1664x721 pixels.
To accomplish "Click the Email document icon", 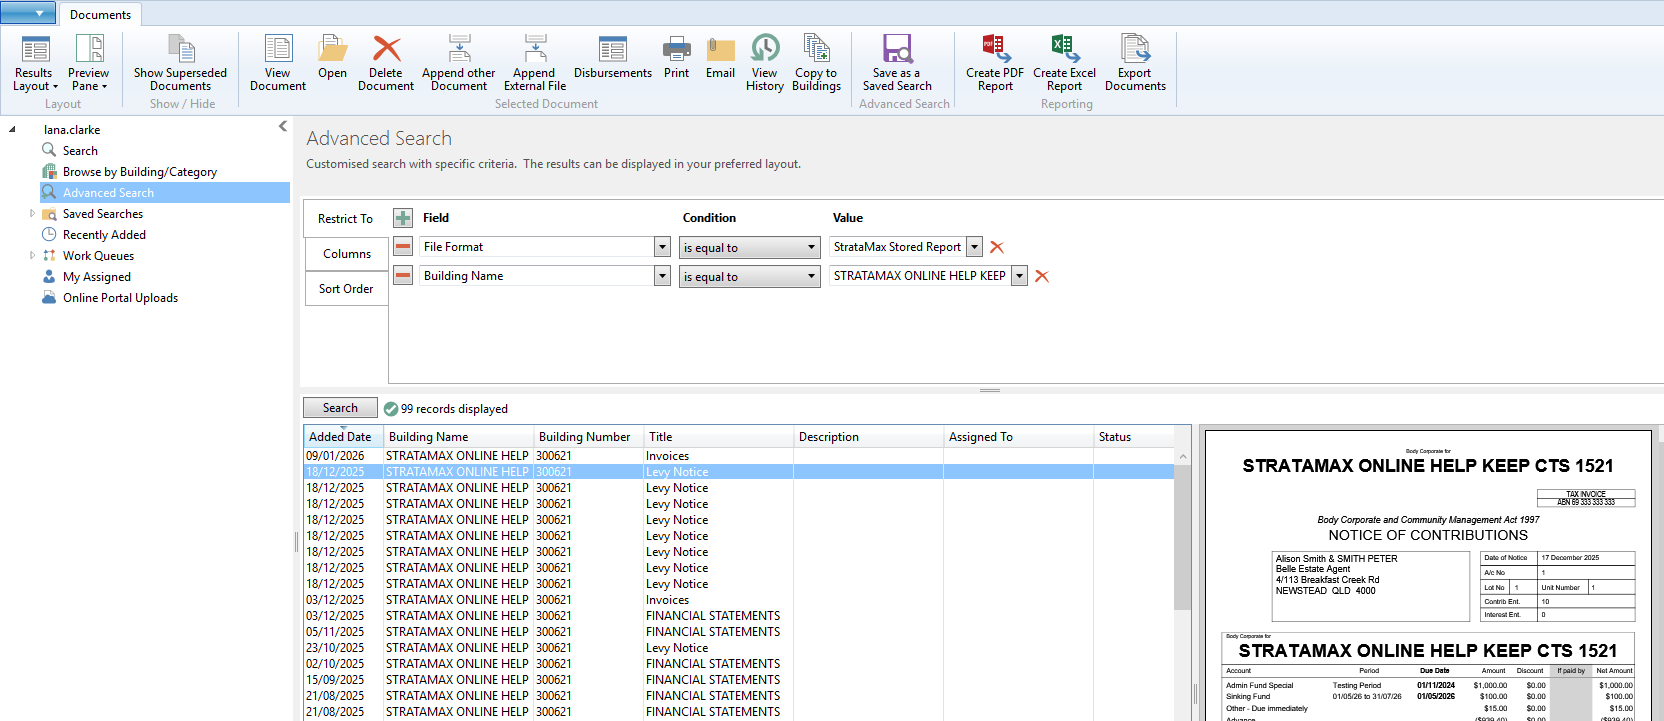I will tap(720, 58).
